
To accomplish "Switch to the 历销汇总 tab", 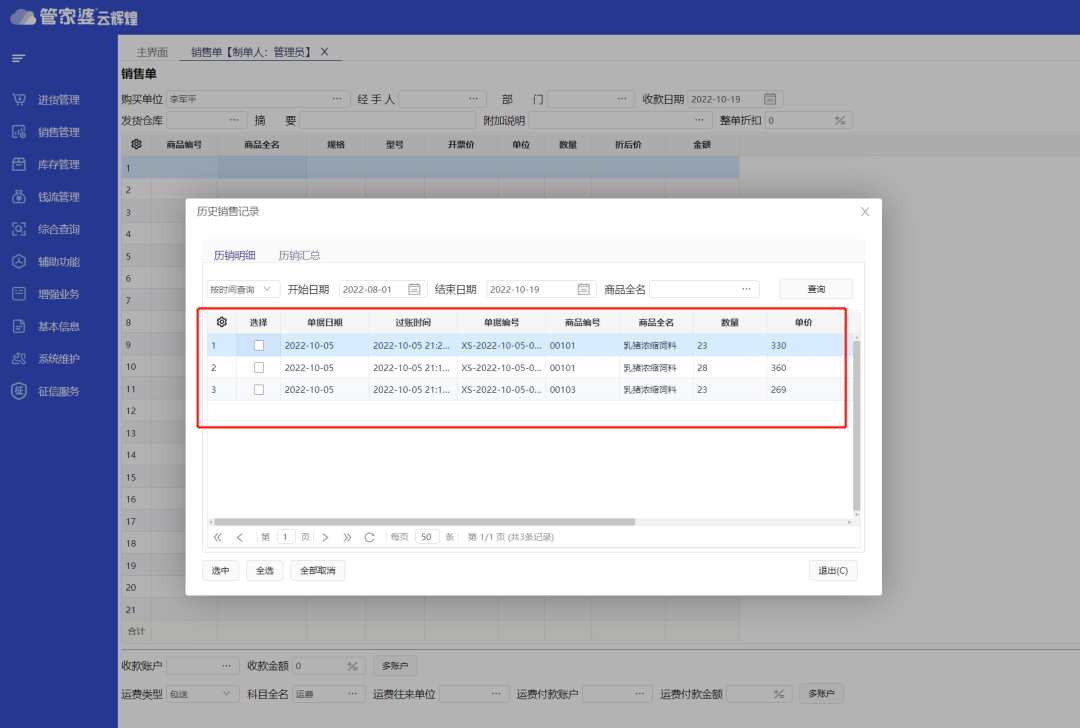I will click(299, 255).
